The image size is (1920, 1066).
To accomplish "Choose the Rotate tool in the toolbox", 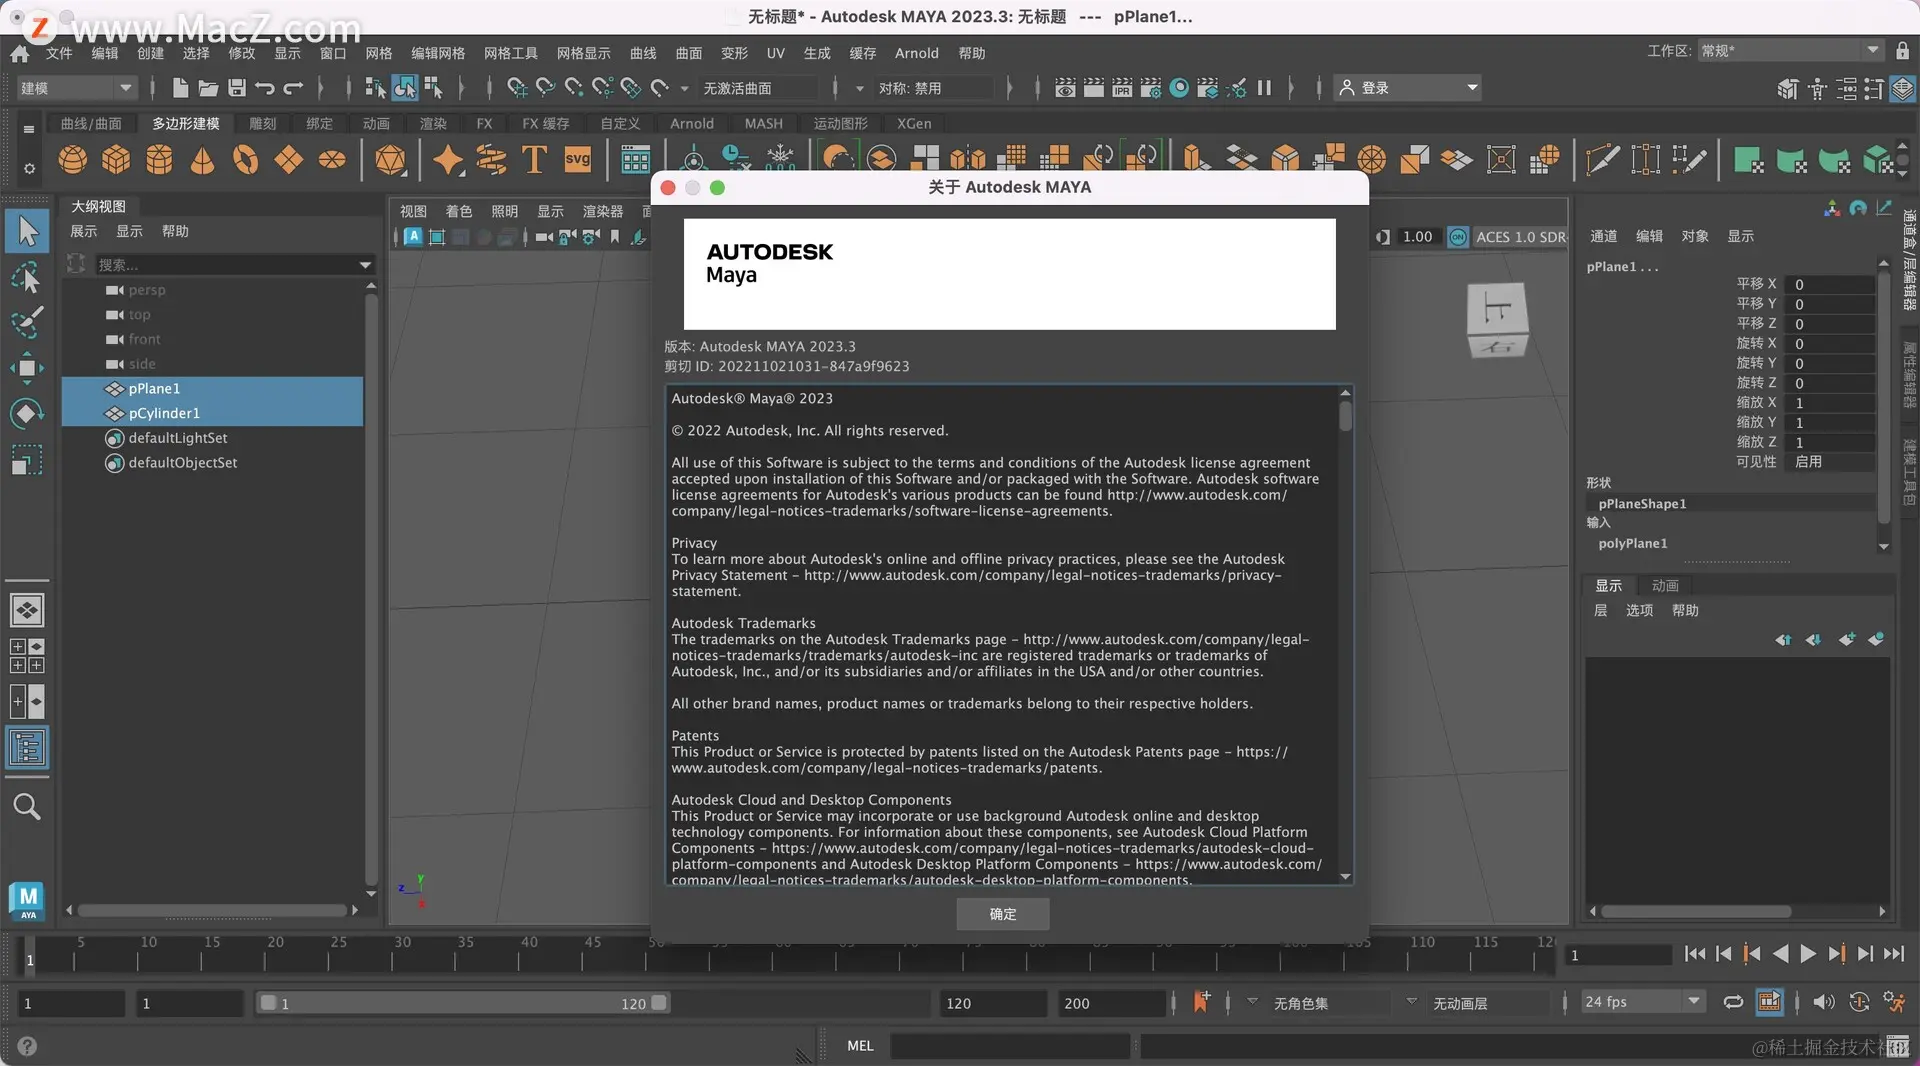I will [x=27, y=413].
